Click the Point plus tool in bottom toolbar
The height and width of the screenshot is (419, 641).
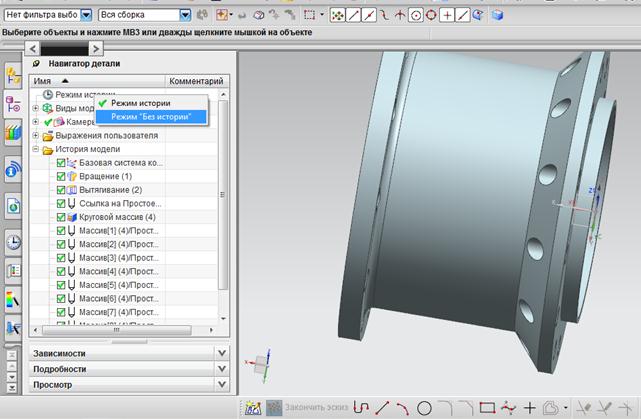(530, 408)
